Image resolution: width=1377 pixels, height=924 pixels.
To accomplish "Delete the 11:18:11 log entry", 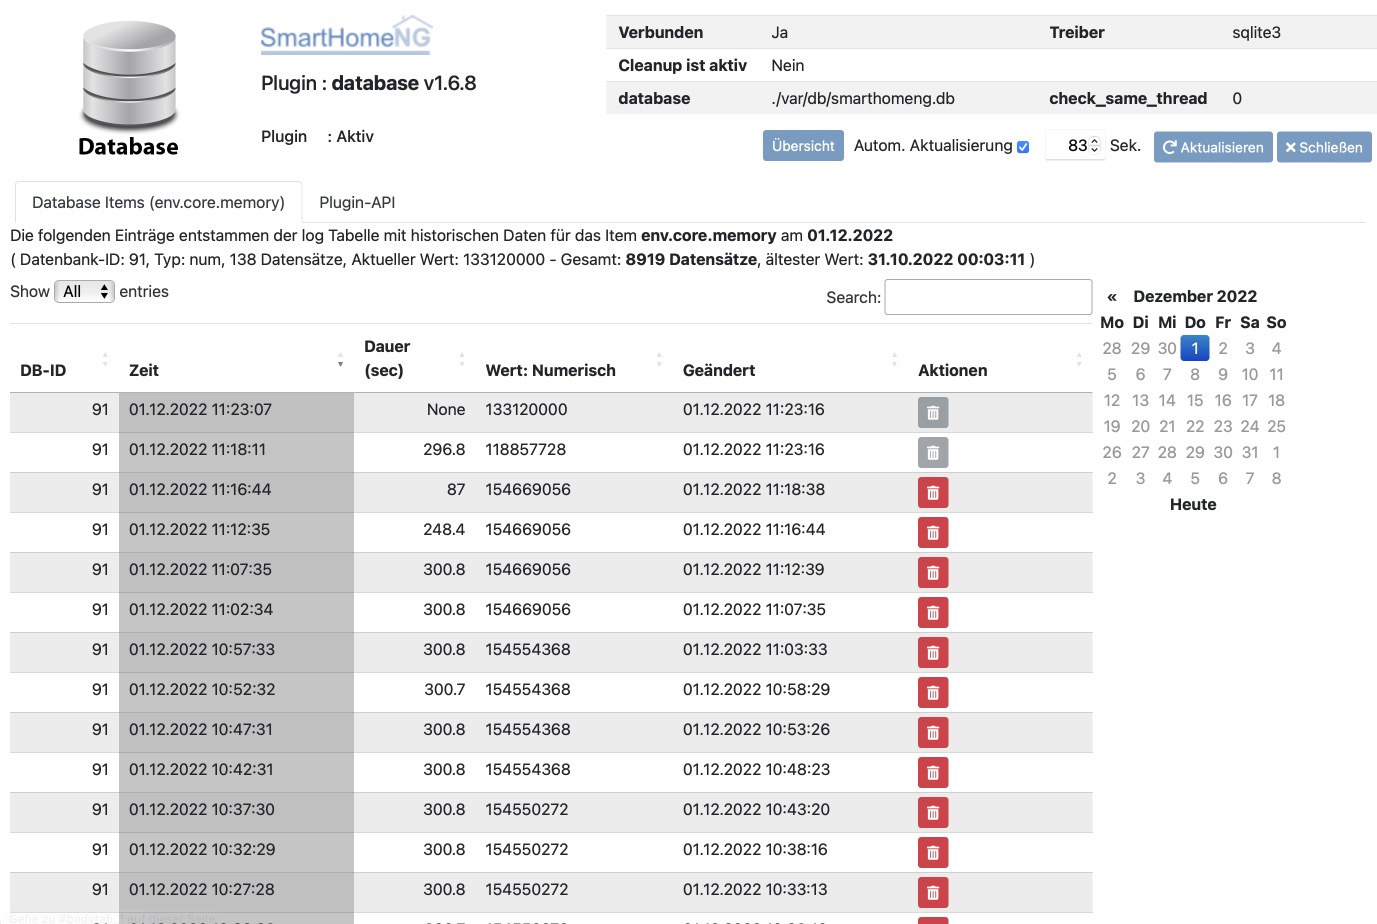I will pos(933,453).
